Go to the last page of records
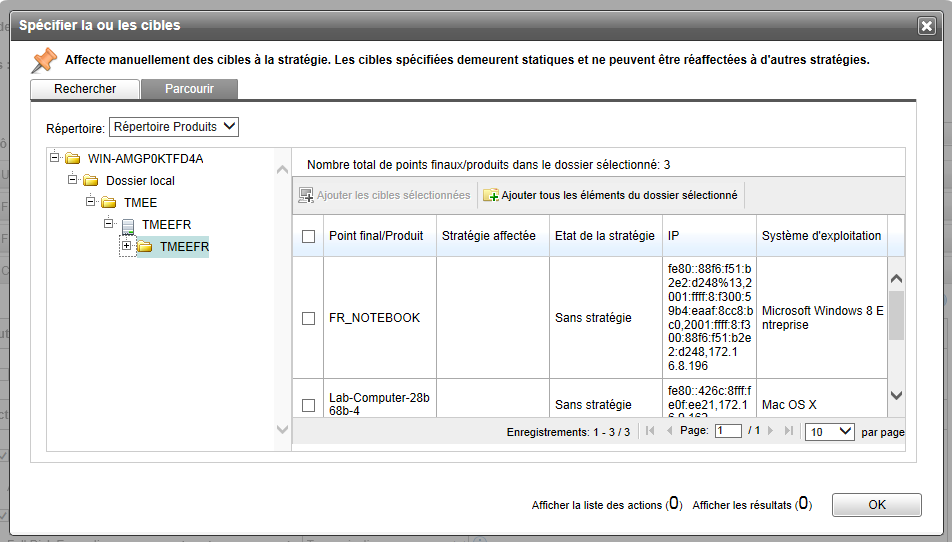 (x=789, y=431)
